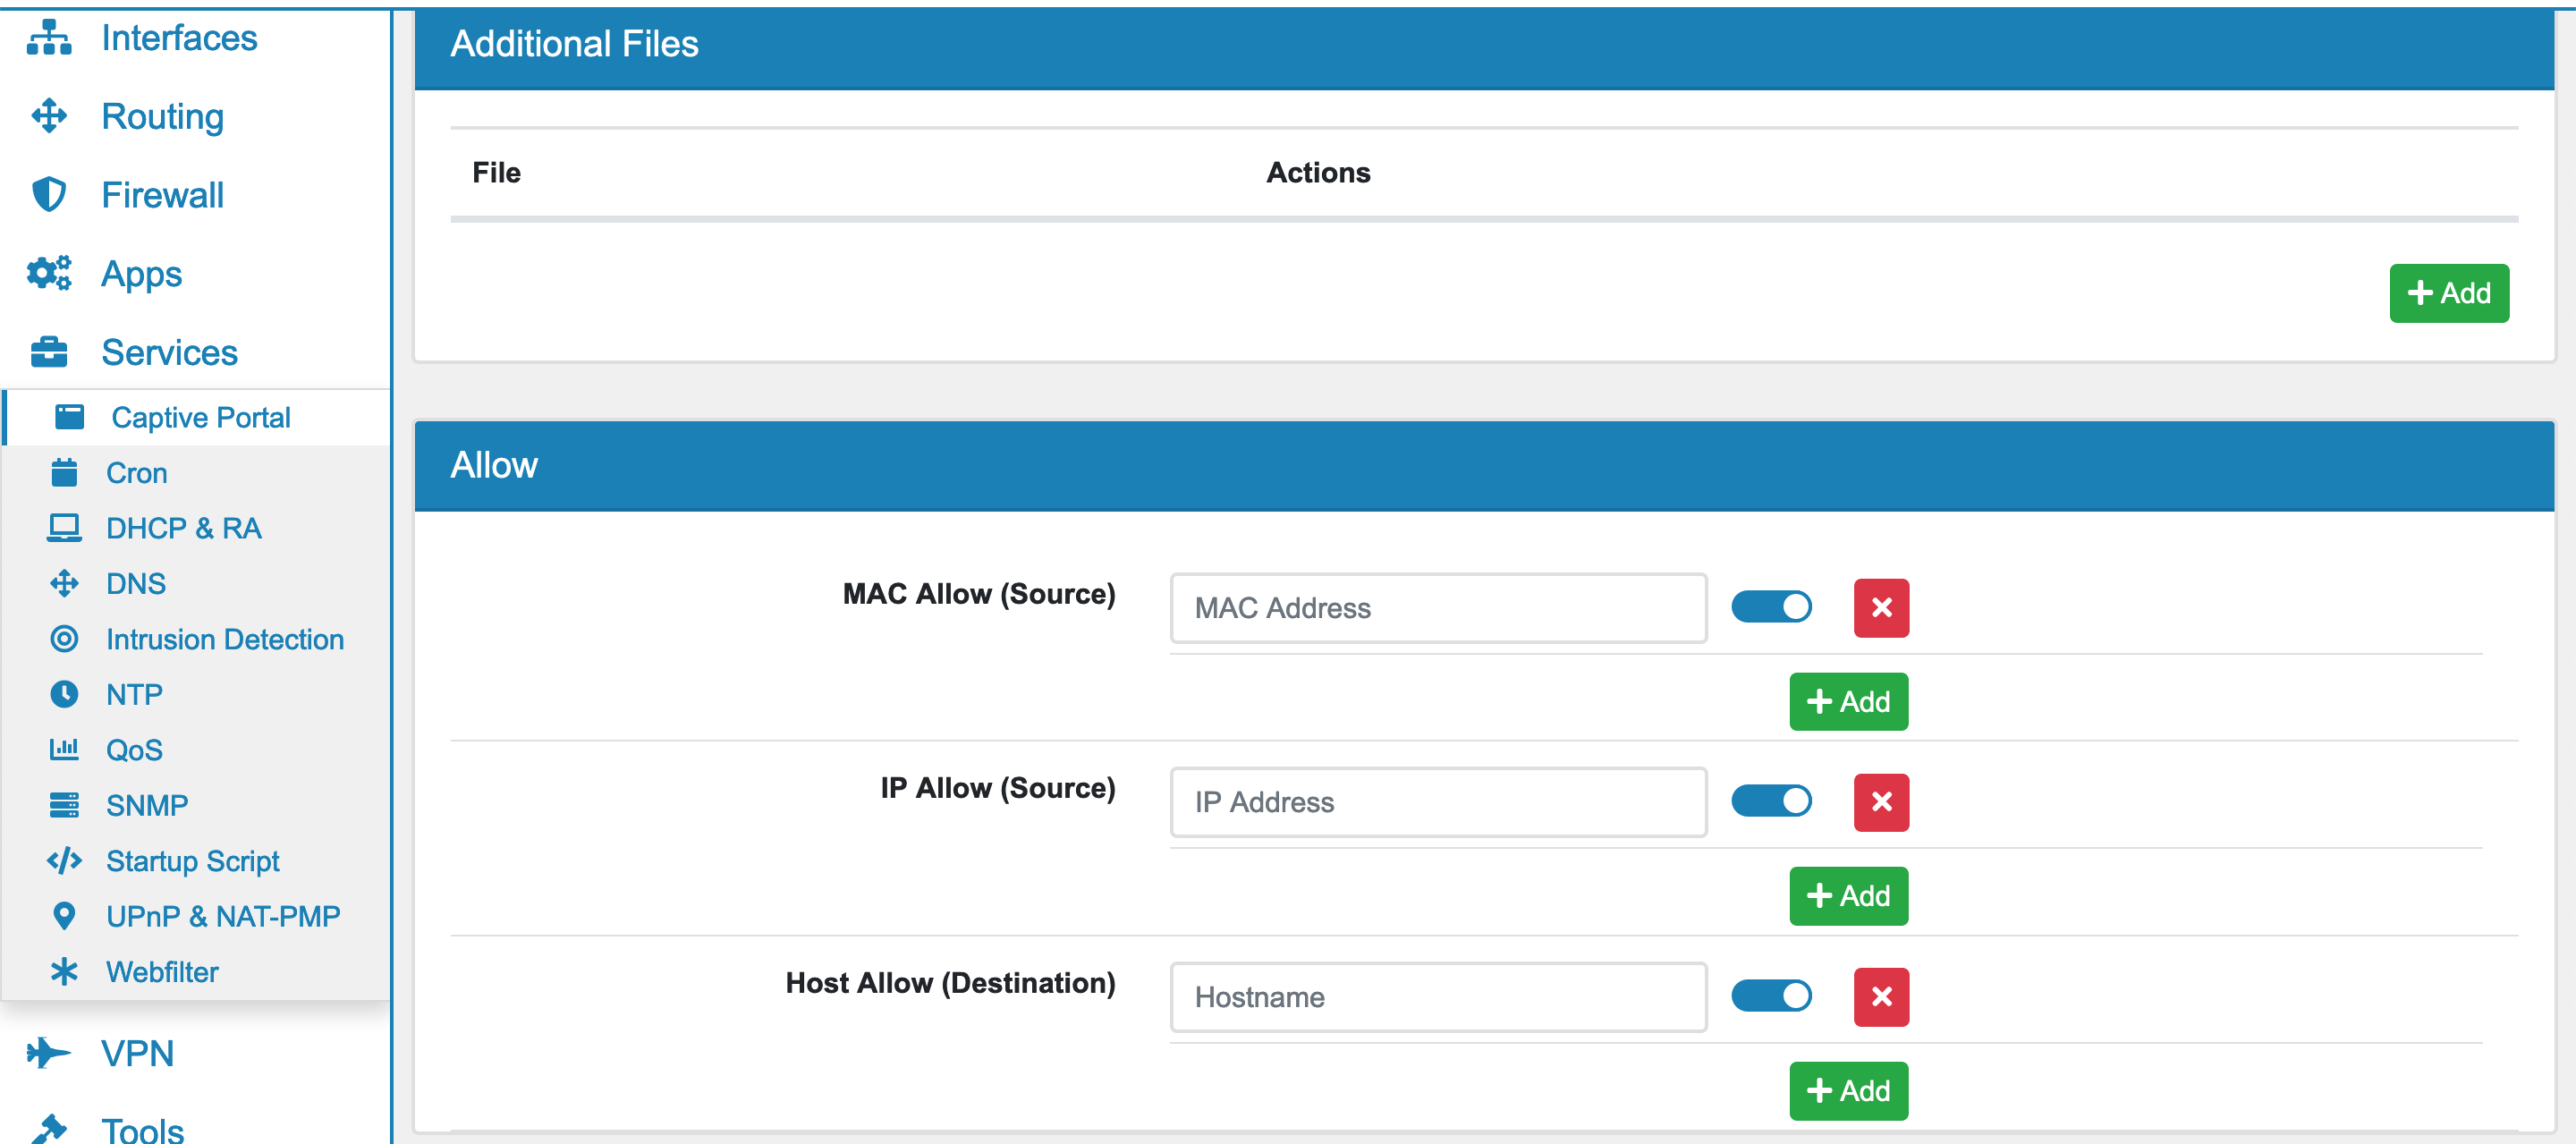
Task: Open the NTP service page
Action: coord(134,694)
